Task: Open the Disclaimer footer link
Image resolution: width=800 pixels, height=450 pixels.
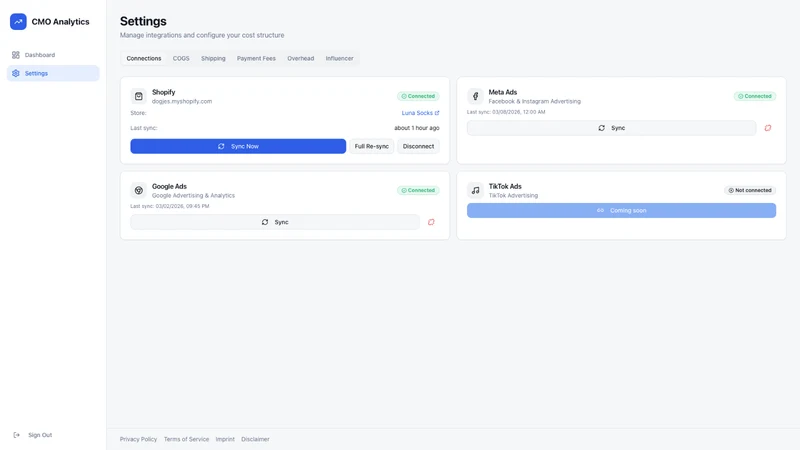Action: pos(255,439)
